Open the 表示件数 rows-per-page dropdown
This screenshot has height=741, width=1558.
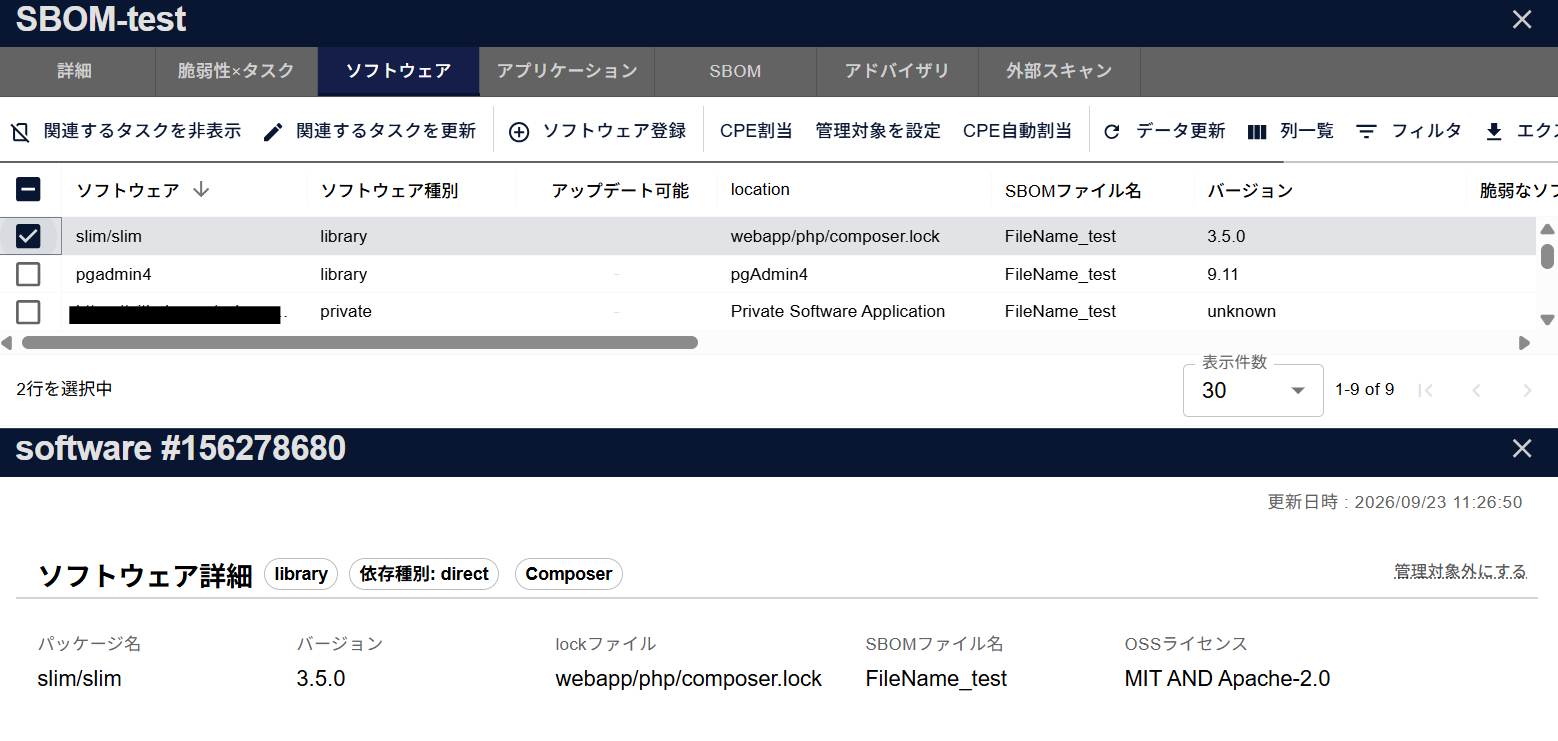click(1253, 390)
